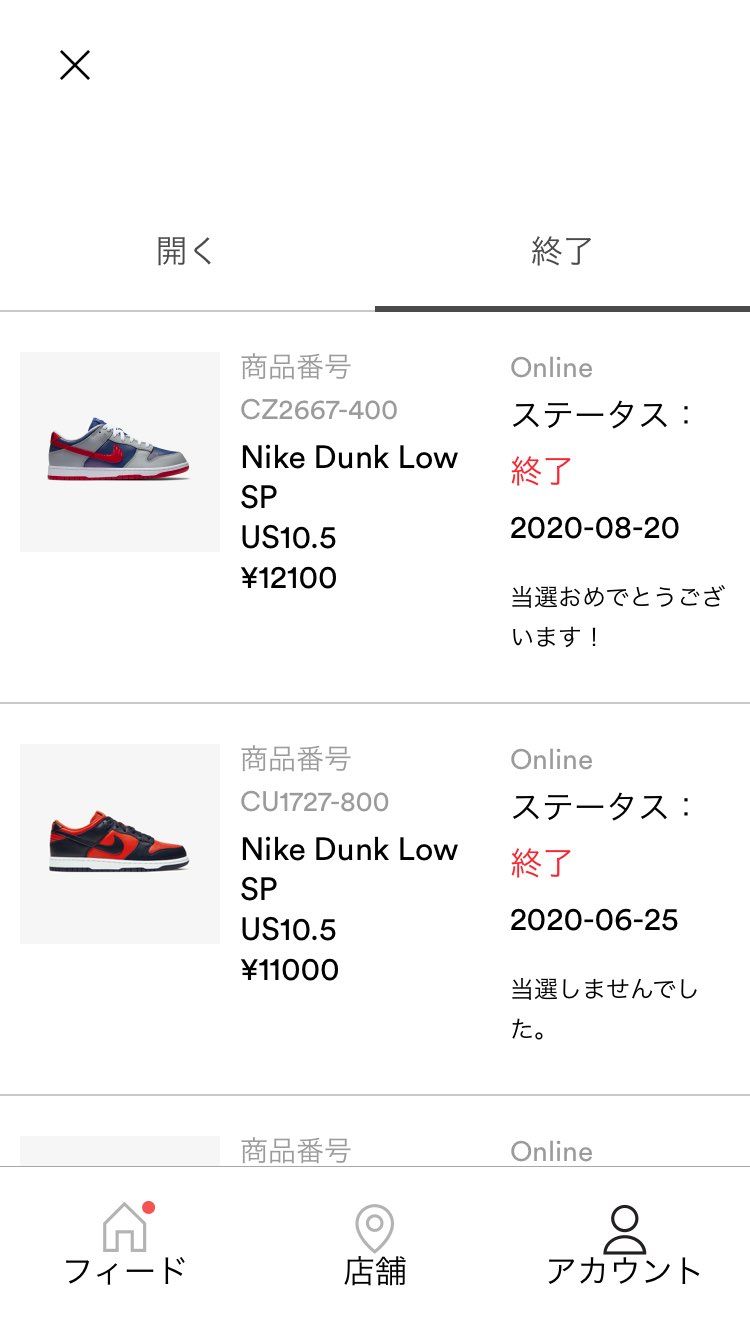This screenshot has height=1334, width=750.
Task: Tap the red notification dot on フィード
Action: pos(148,1208)
